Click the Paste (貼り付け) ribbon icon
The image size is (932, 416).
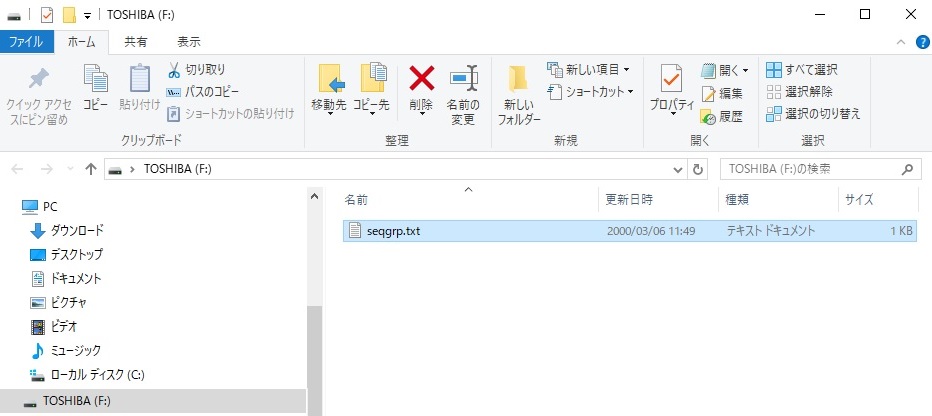(140, 79)
